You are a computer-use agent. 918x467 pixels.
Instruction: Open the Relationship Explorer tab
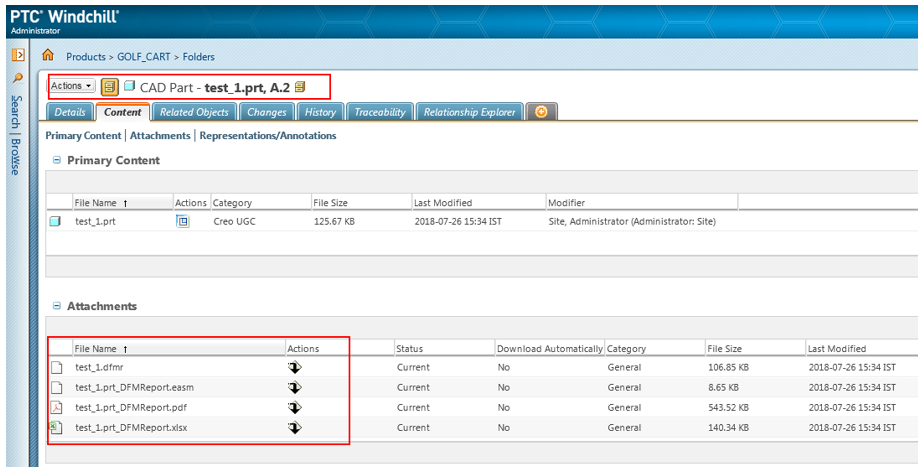[x=470, y=112]
